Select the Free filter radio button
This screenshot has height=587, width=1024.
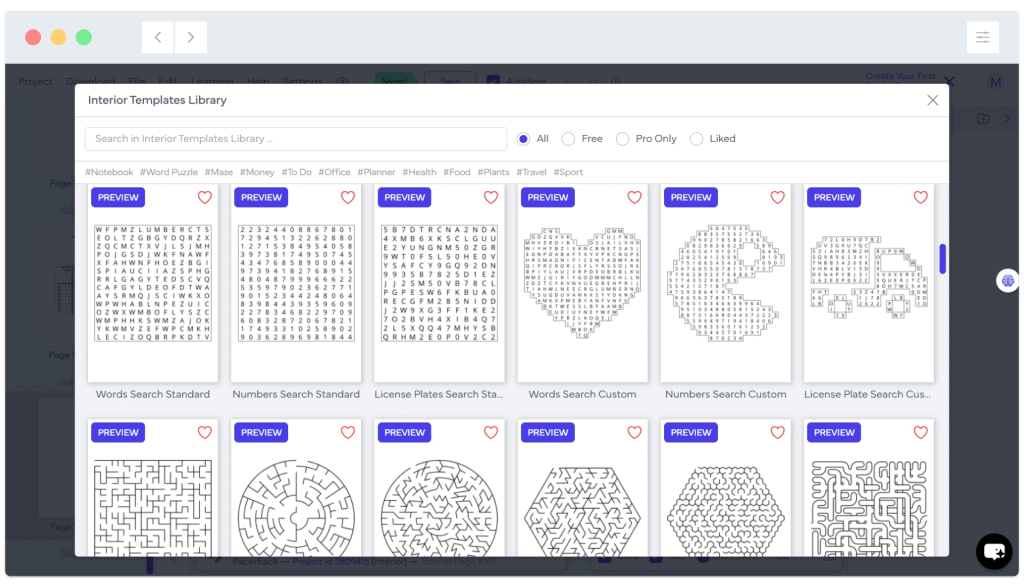pyautogui.click(x=568, y=138)
